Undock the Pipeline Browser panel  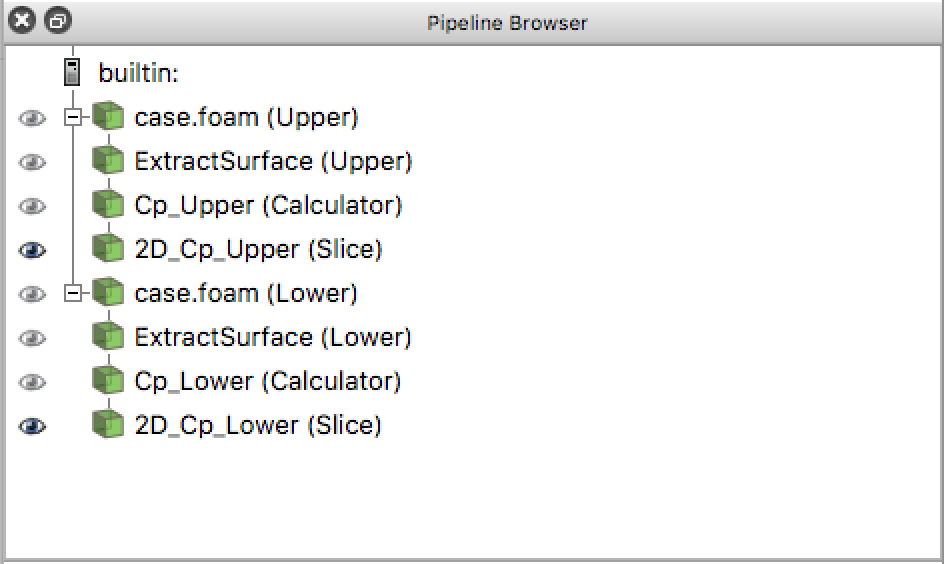[59, 21]
